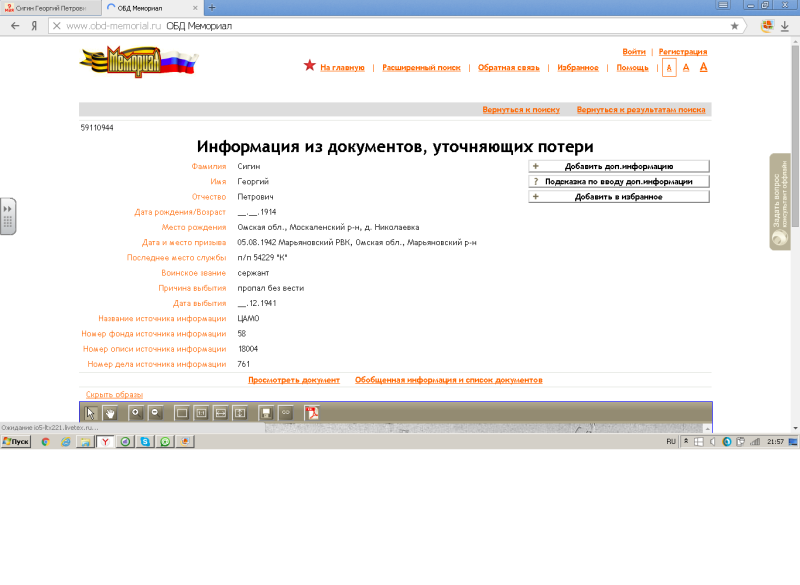Open browser hamburger menu in title bar

[x=722, y=5]
